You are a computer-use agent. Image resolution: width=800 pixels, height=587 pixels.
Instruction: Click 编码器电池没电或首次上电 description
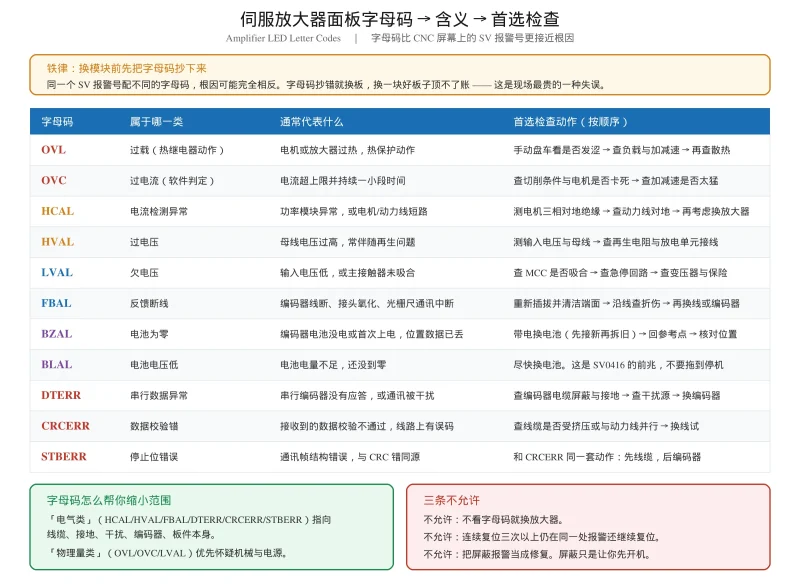coord(371,334)
